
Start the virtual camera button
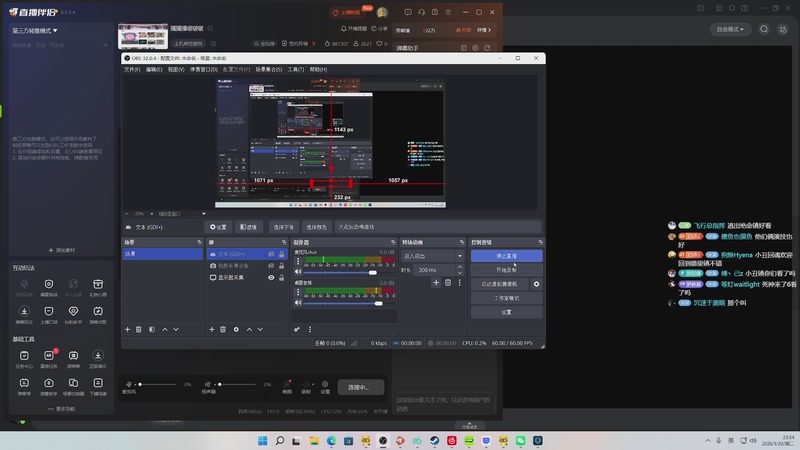click(500, 284)
